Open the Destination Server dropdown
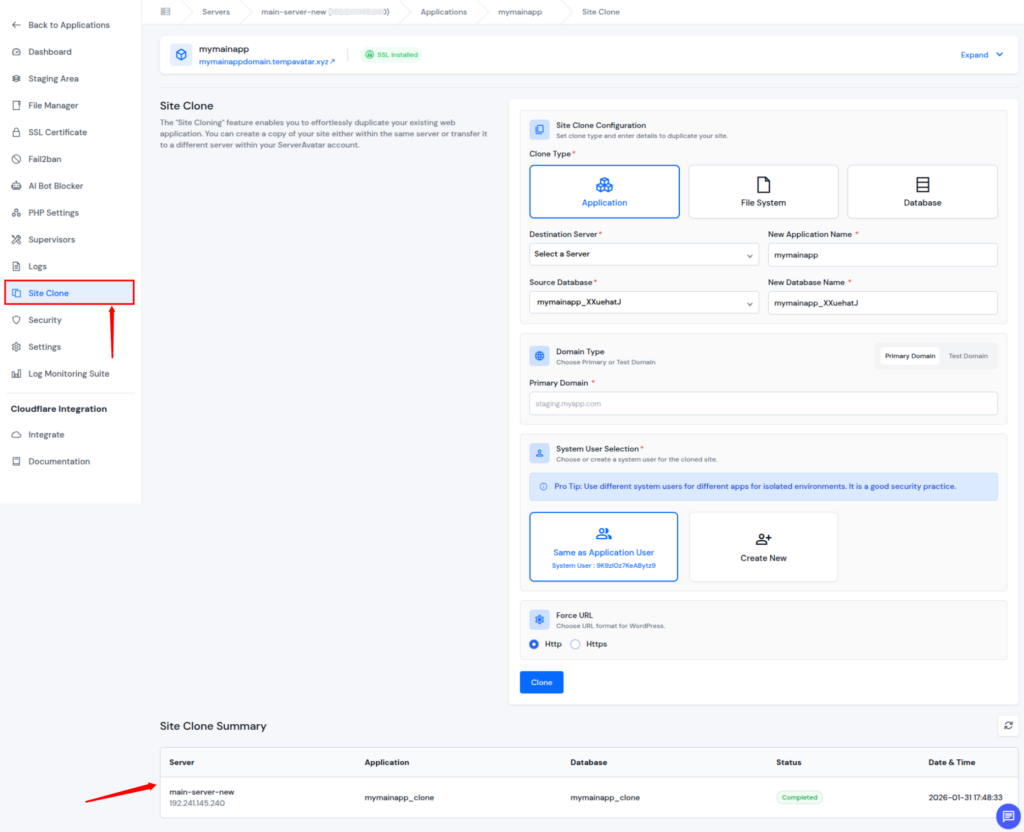This screenshot has width=1024, height=832. tap(644, 255)
